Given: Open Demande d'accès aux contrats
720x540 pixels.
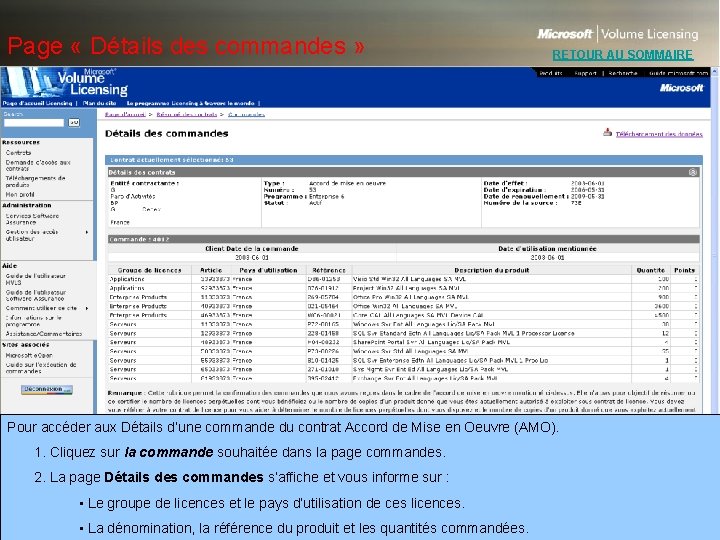Looking at the screenshot, I should pos(38,165).
